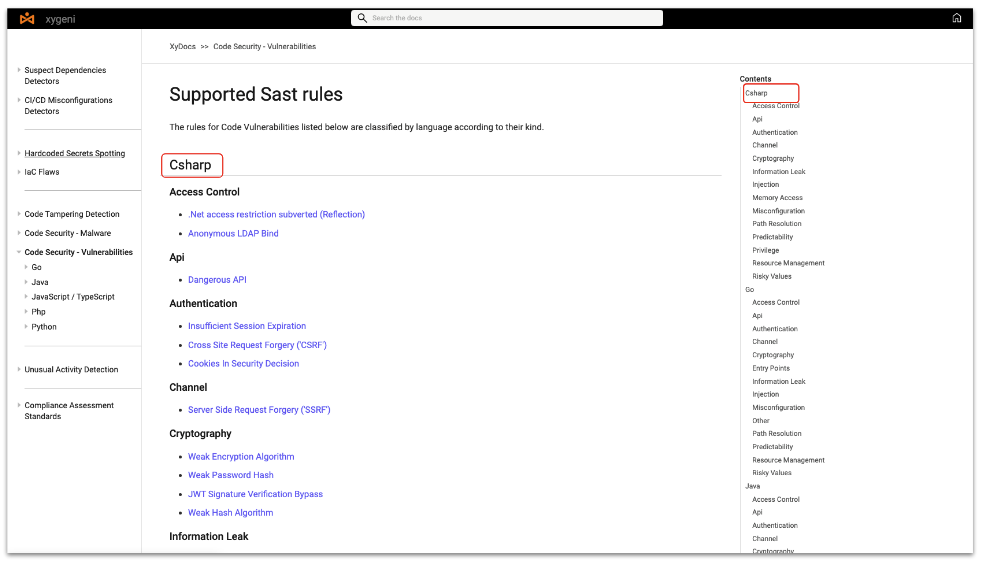The image size is (985, 563).
Task: Open Anonymous LDAP Bind rule
Action: point(233,234)
